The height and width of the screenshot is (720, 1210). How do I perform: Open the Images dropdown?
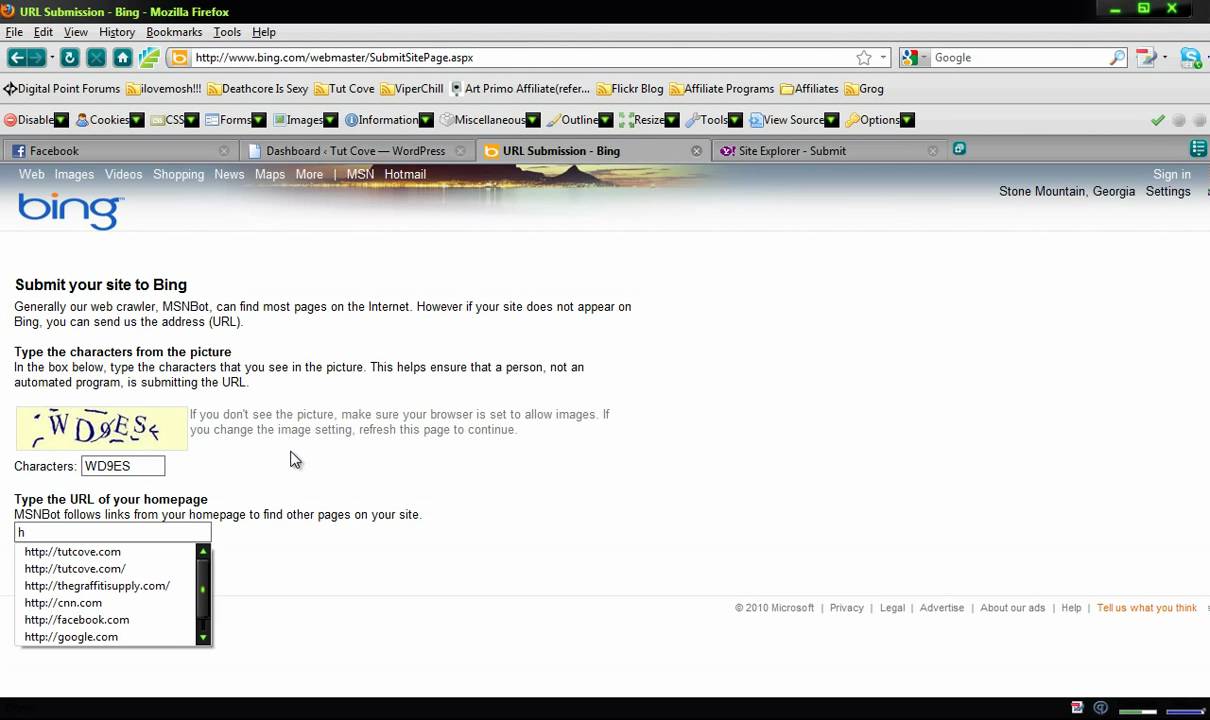pos(305,120)
